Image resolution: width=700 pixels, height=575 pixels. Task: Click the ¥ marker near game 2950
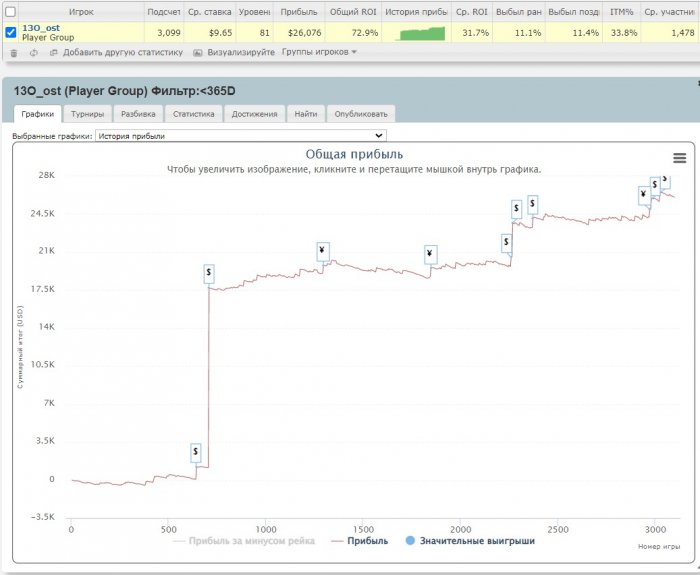(644, 195)
